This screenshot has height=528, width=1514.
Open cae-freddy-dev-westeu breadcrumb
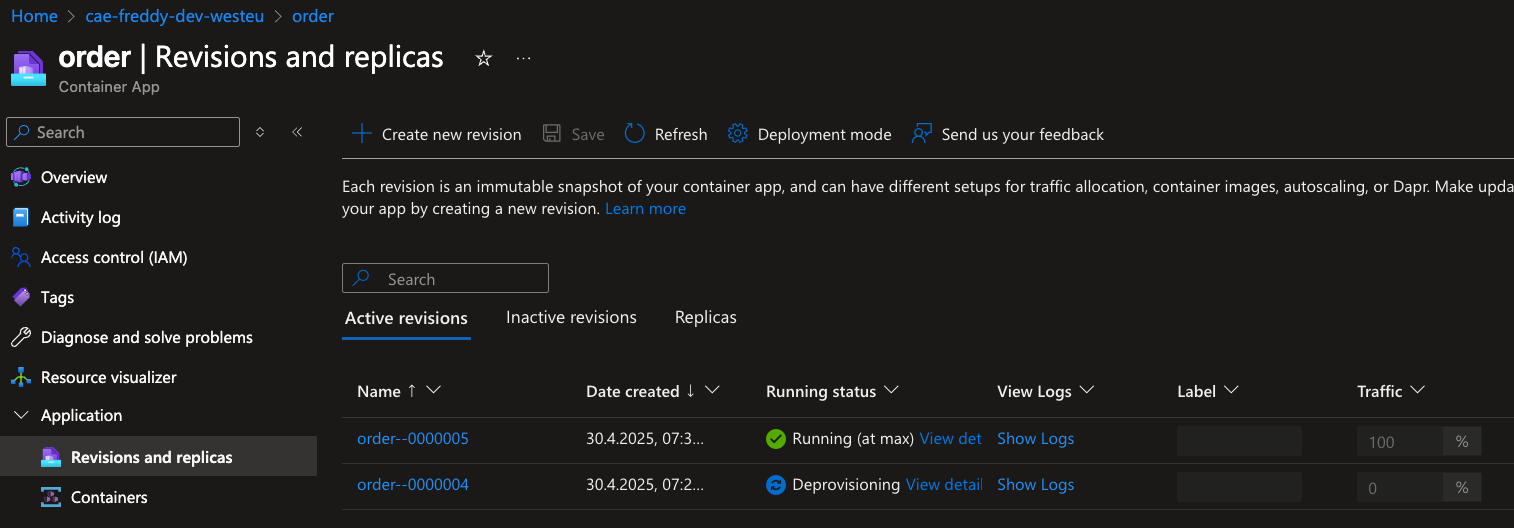pos(175,16)
